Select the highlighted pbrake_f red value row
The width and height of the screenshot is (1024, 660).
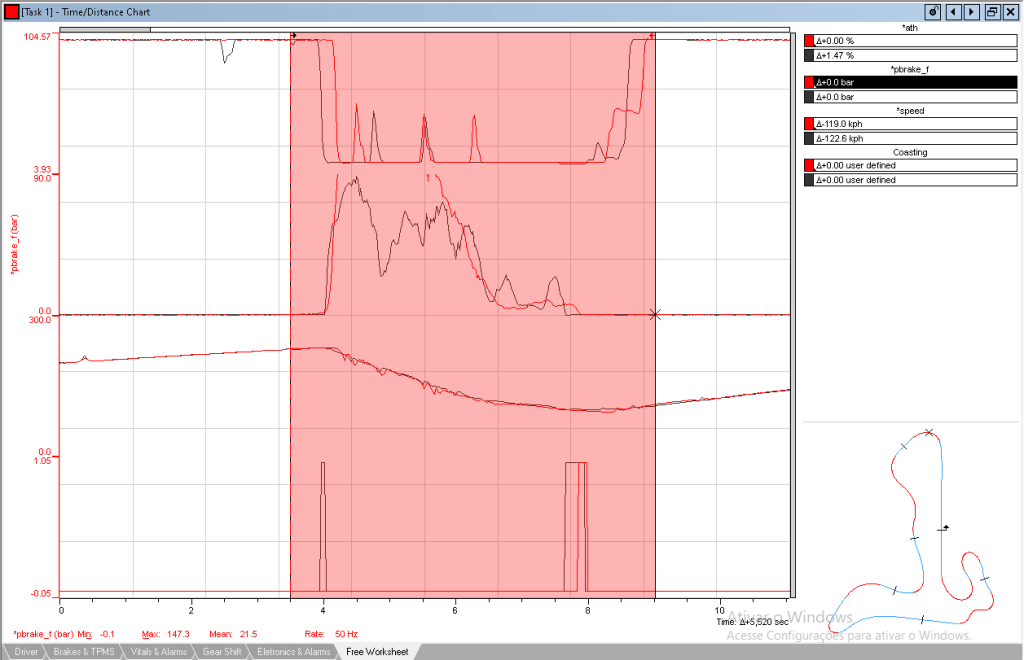(x=916, y=83)
